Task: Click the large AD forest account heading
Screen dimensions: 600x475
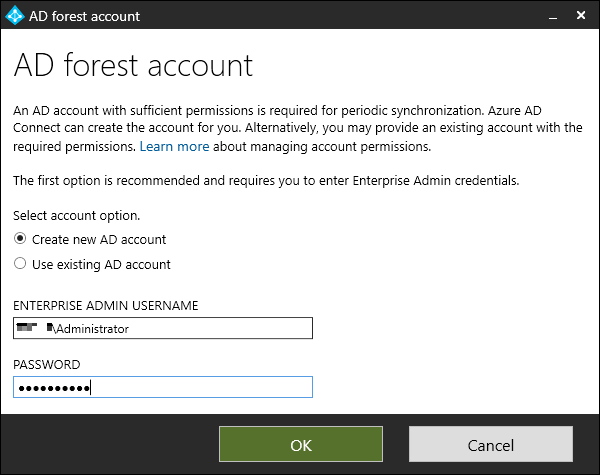Action: [133, 66]
